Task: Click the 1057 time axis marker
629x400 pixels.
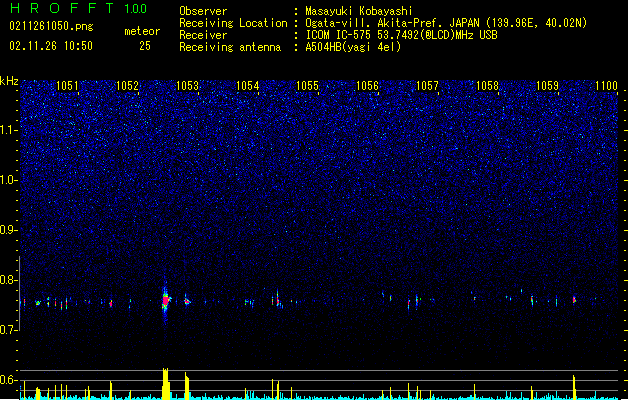Action: (x=427, y=85)
